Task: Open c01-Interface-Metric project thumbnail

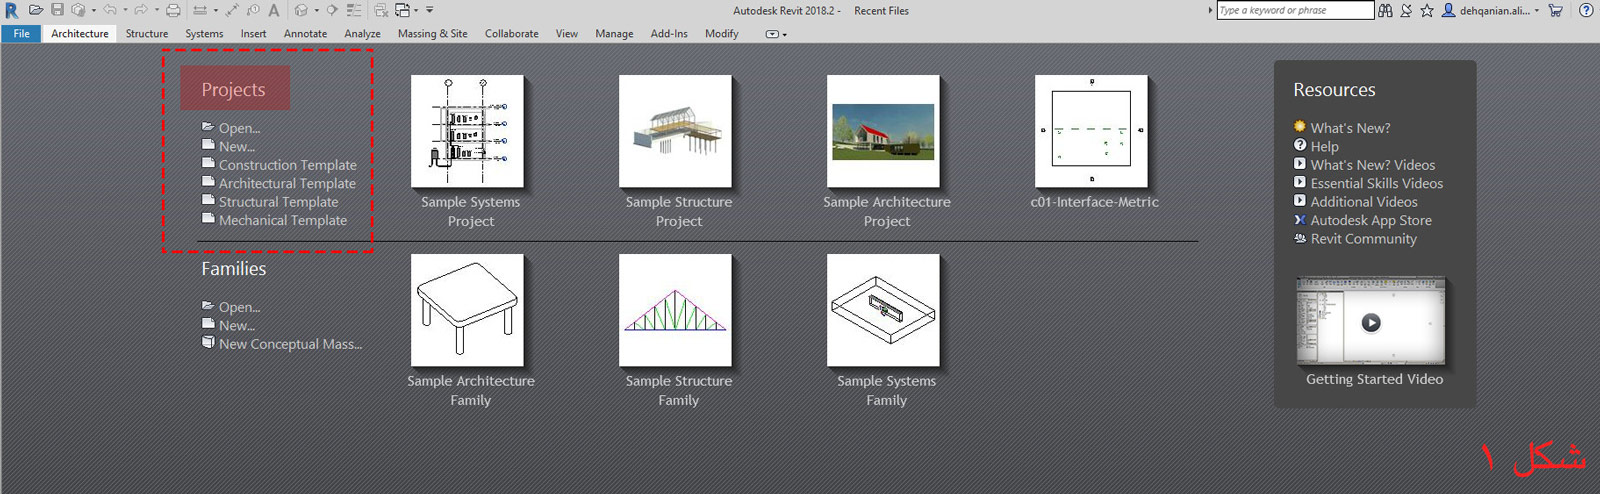Action: click(x=1091, y=131)
